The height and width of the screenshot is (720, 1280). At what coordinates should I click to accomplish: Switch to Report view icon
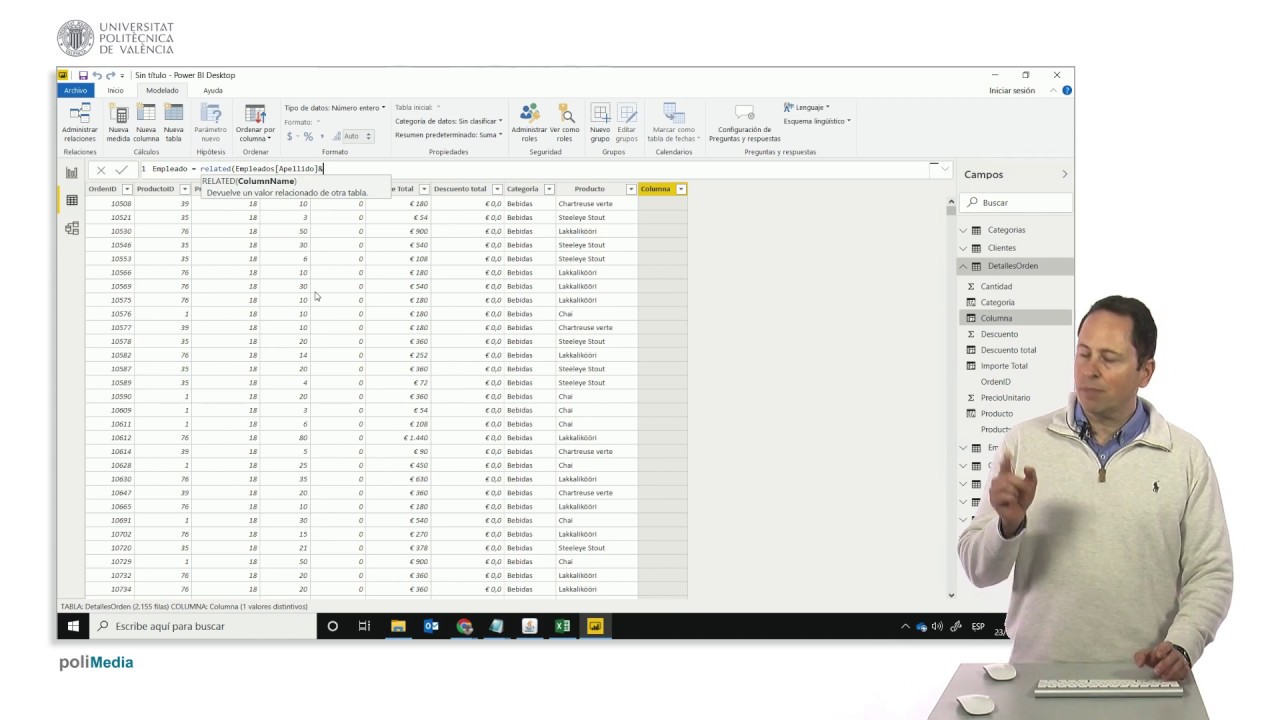click(72, 173)
